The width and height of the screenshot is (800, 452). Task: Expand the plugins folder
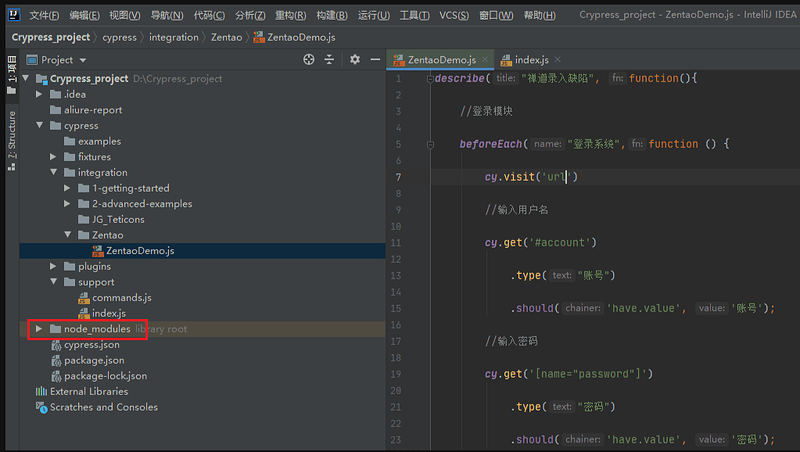[53, 266]
